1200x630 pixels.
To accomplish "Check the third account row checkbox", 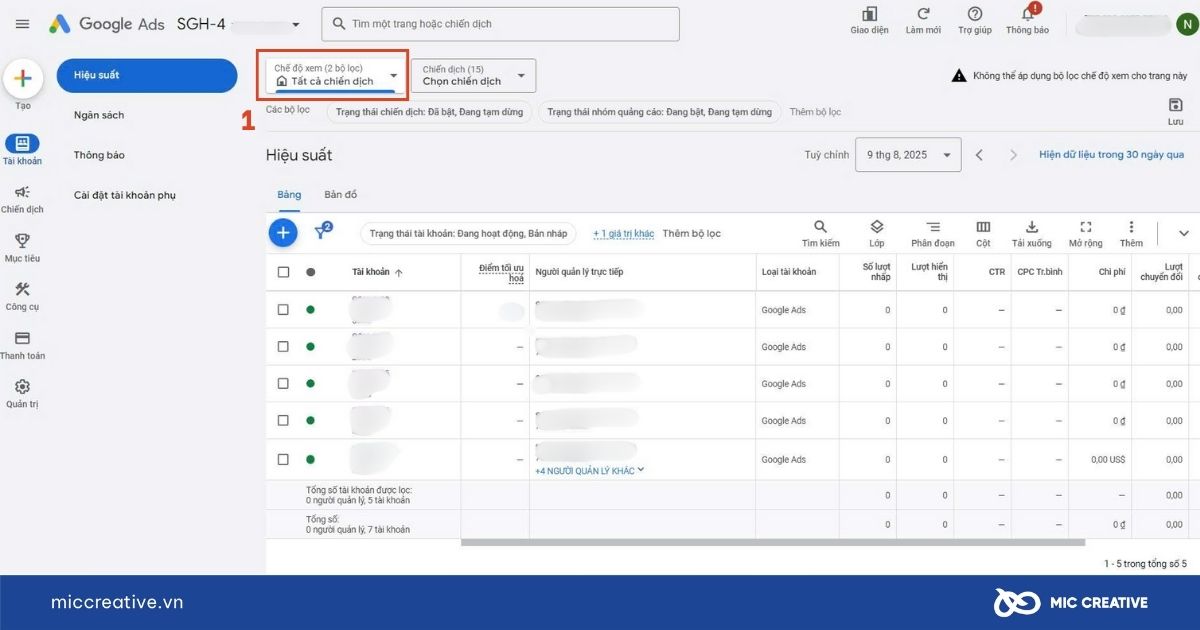I will [x=283, y=384].
